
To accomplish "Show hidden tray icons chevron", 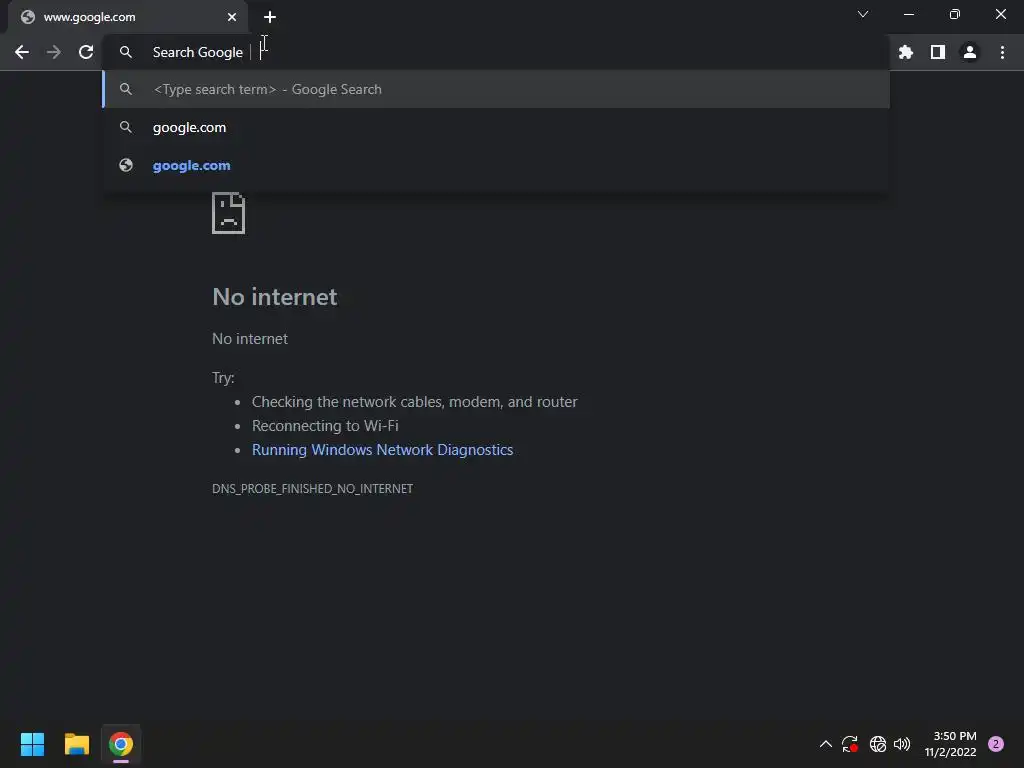I will pos(825,744).
